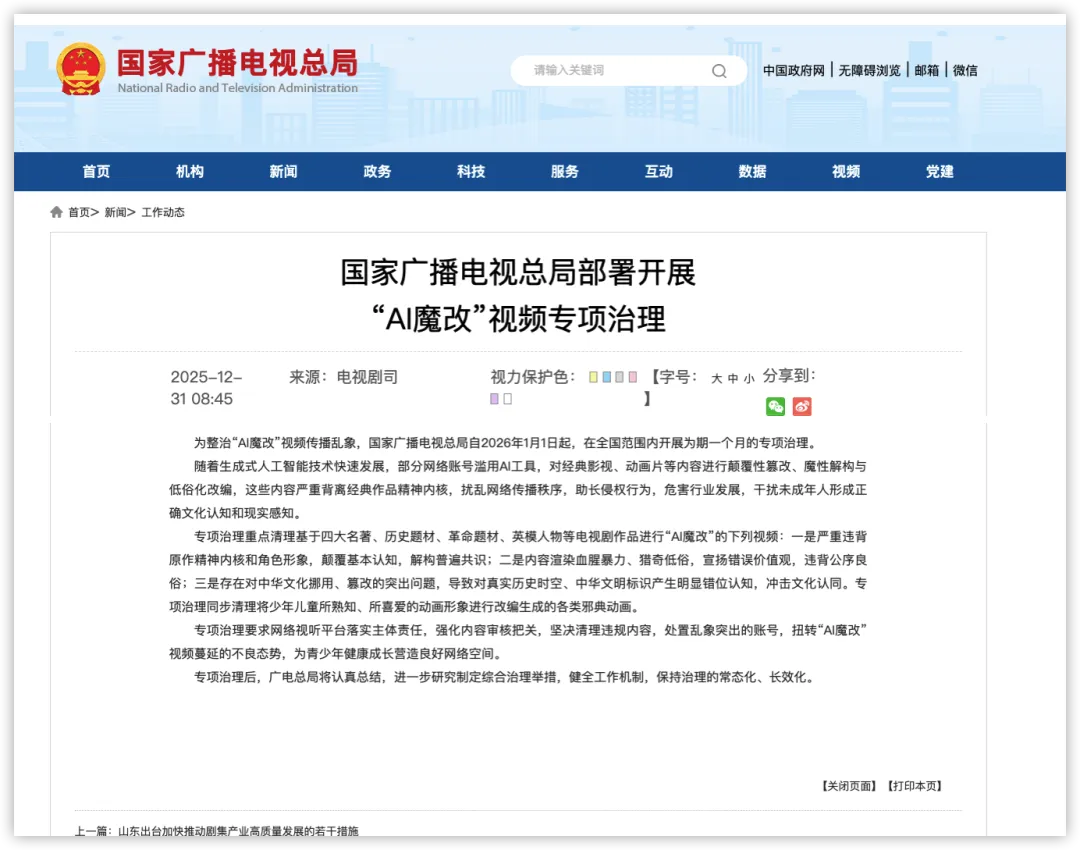Open 视频 navigation menu
The height and width of the screenshot is (850, 1080).
tap(846, 172)
